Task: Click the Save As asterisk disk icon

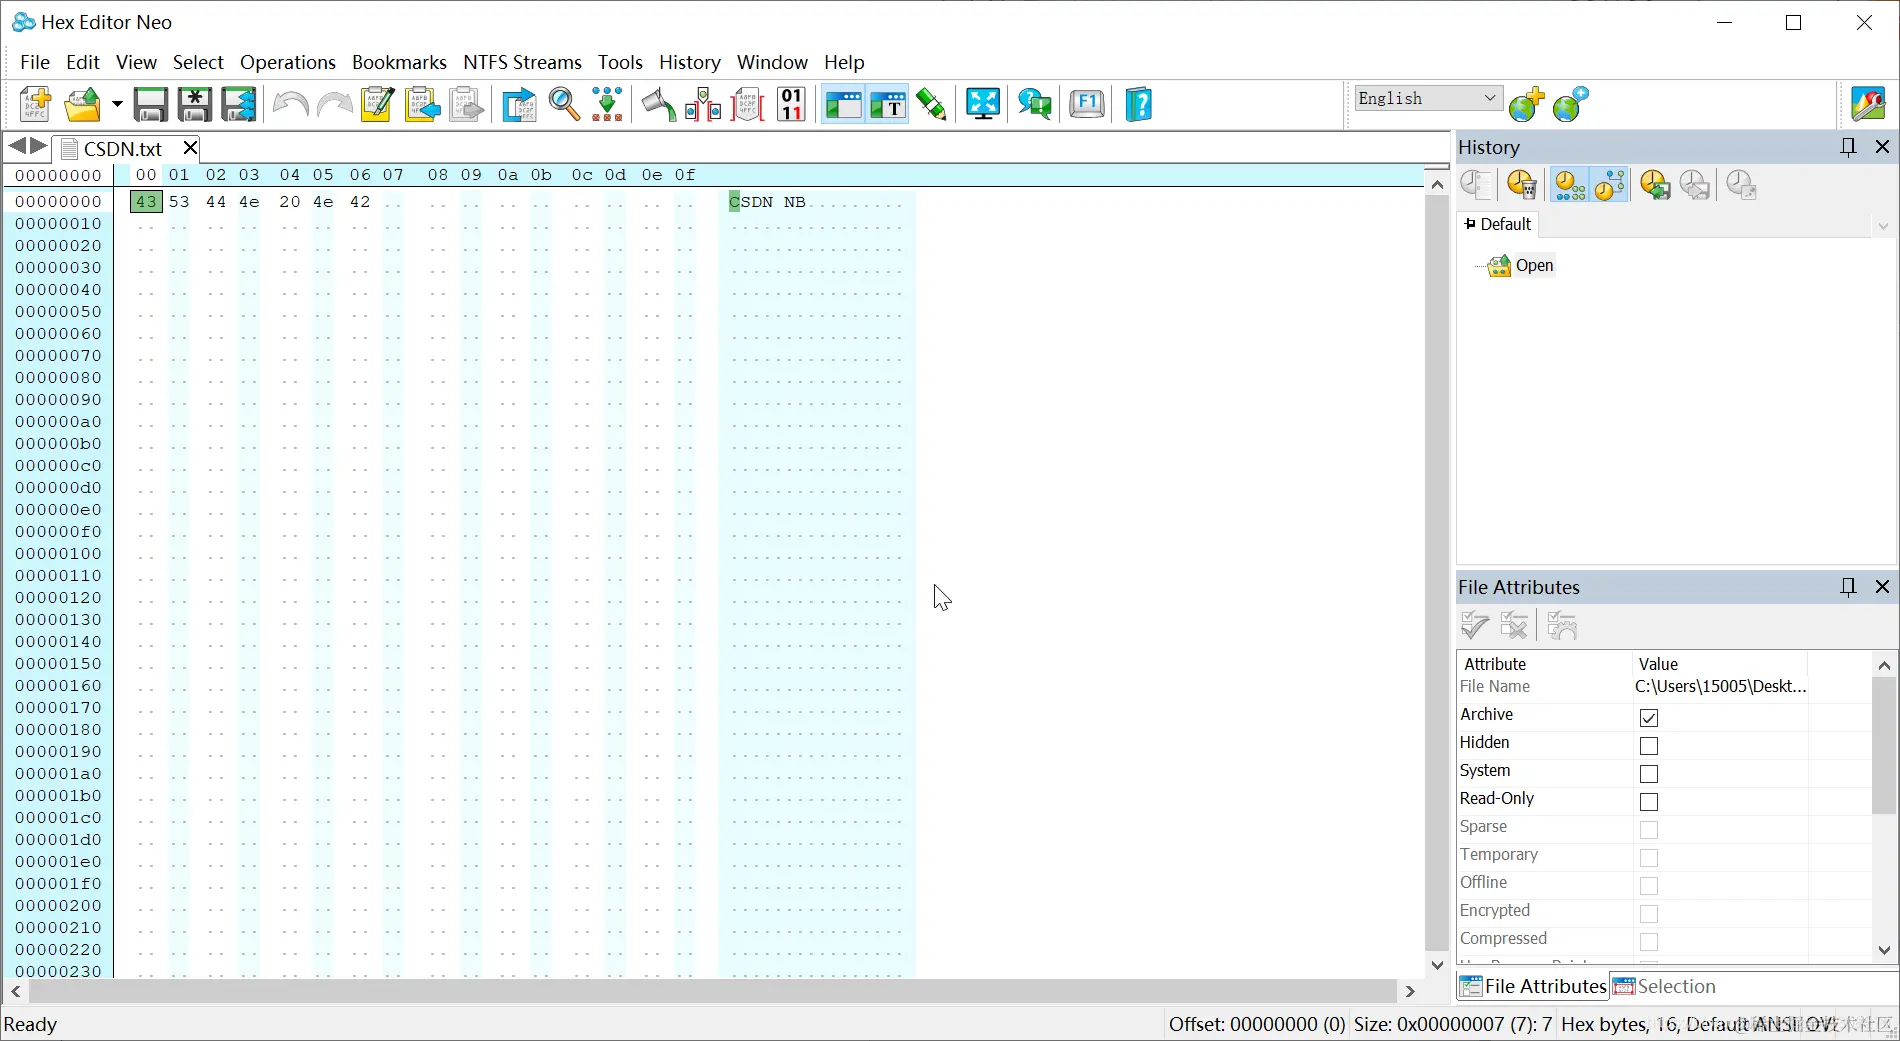Action: click(195, 104)
